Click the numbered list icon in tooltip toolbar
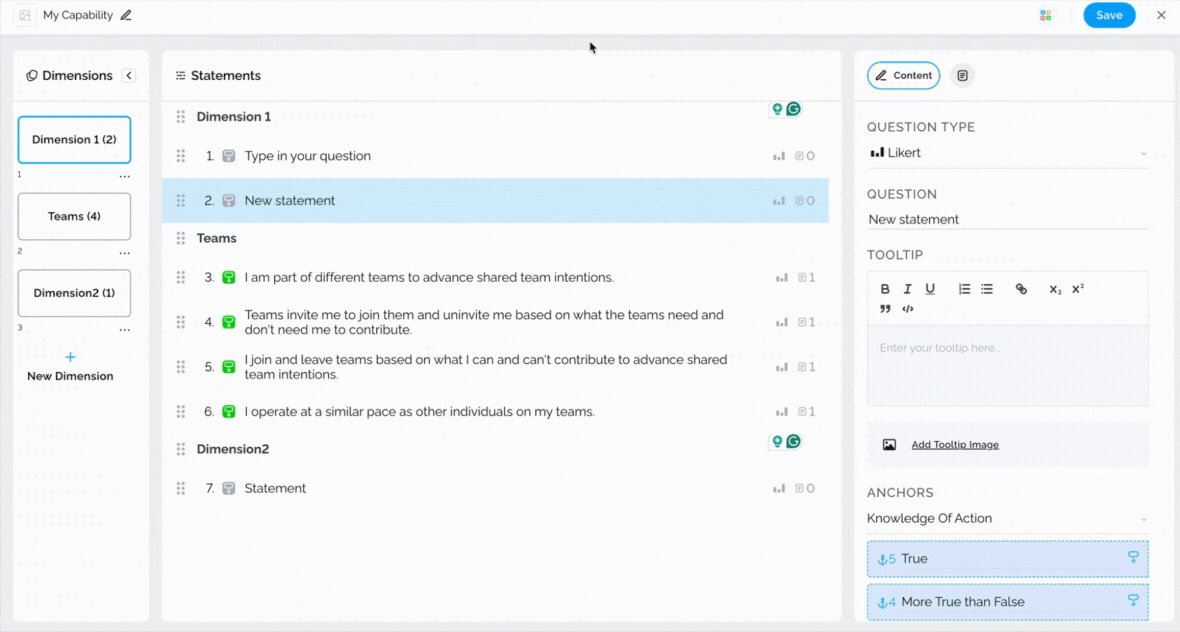 coord(965,289)
